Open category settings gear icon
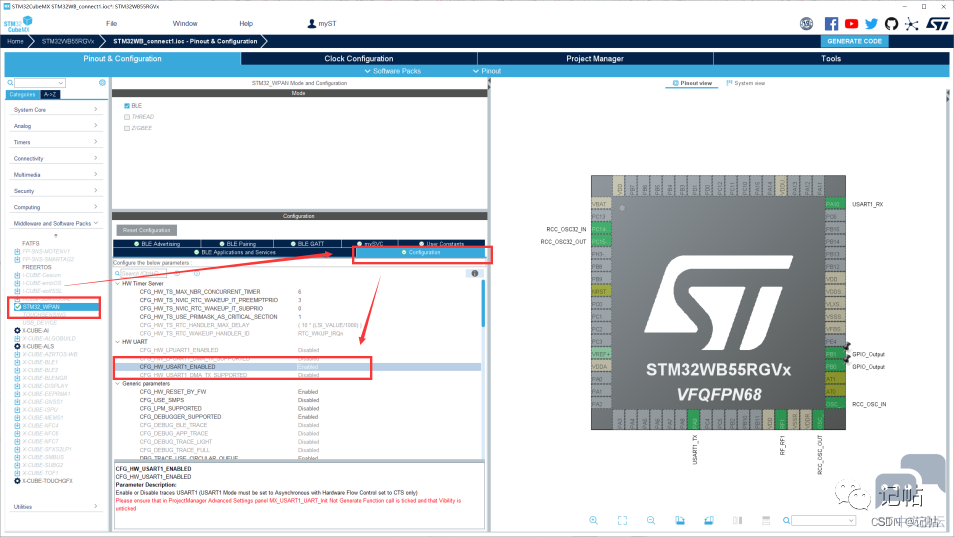 pyautogui.click(x=102, y=83)
